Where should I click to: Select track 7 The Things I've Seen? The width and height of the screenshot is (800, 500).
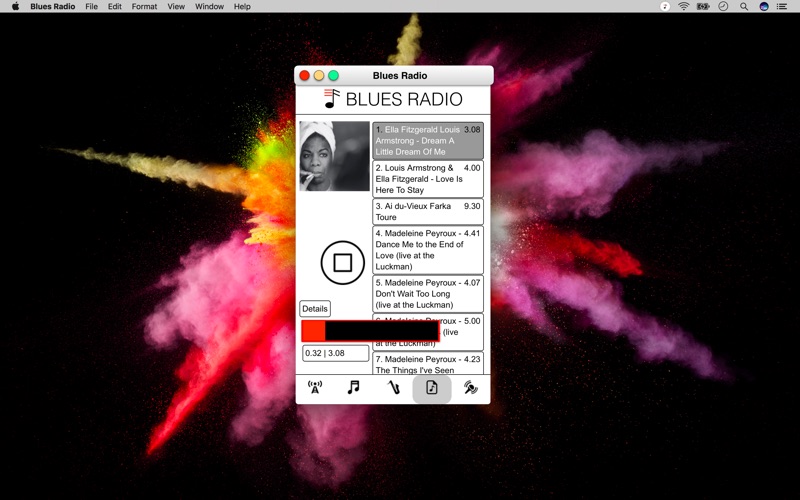pyautogui.click(x=428, y=364)
